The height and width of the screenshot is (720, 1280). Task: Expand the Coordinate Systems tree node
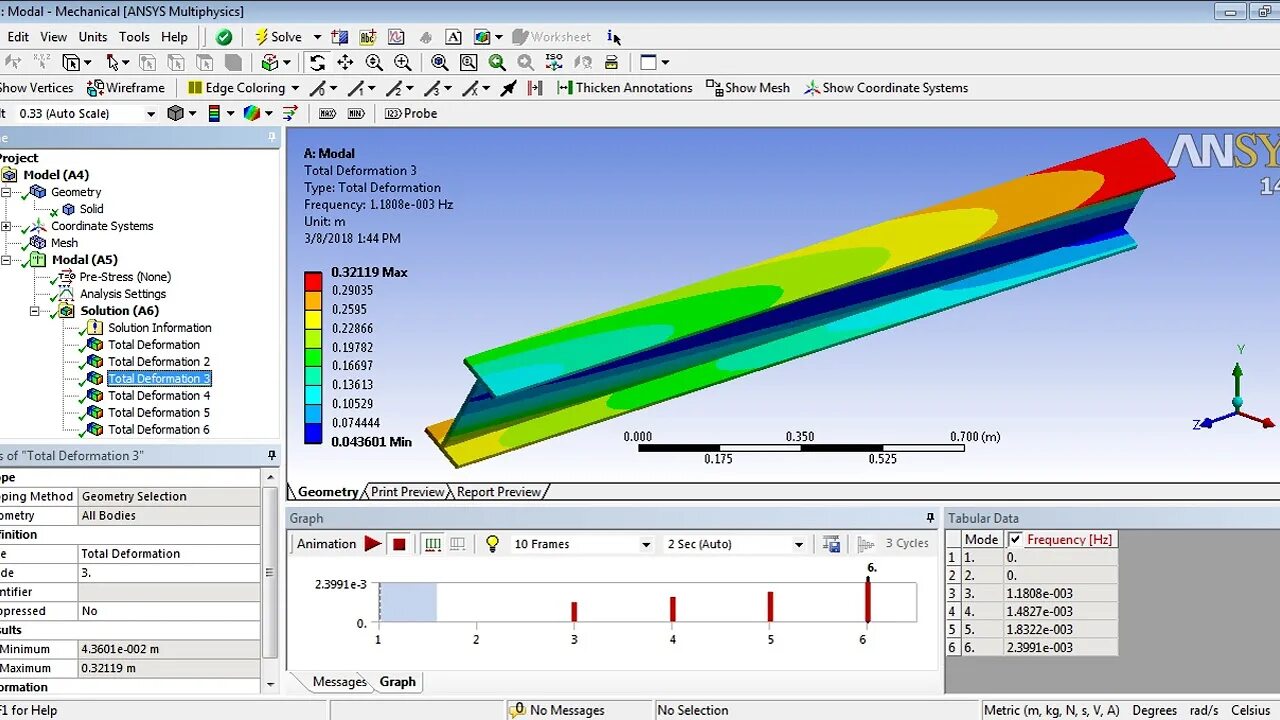[6, 226]
